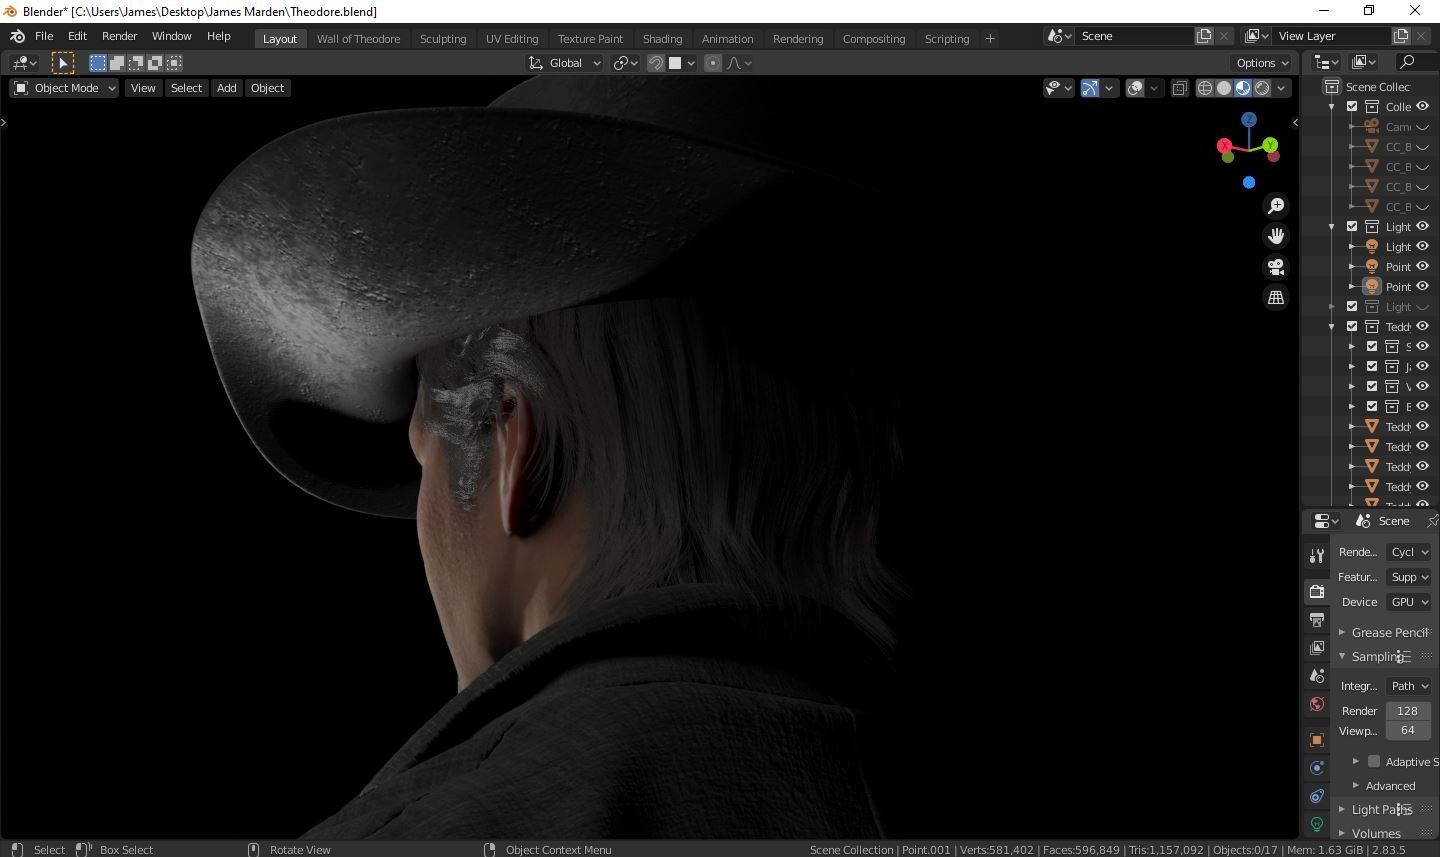
Task: Click the viewport View menu button
Action: click(x=143, y=88)
